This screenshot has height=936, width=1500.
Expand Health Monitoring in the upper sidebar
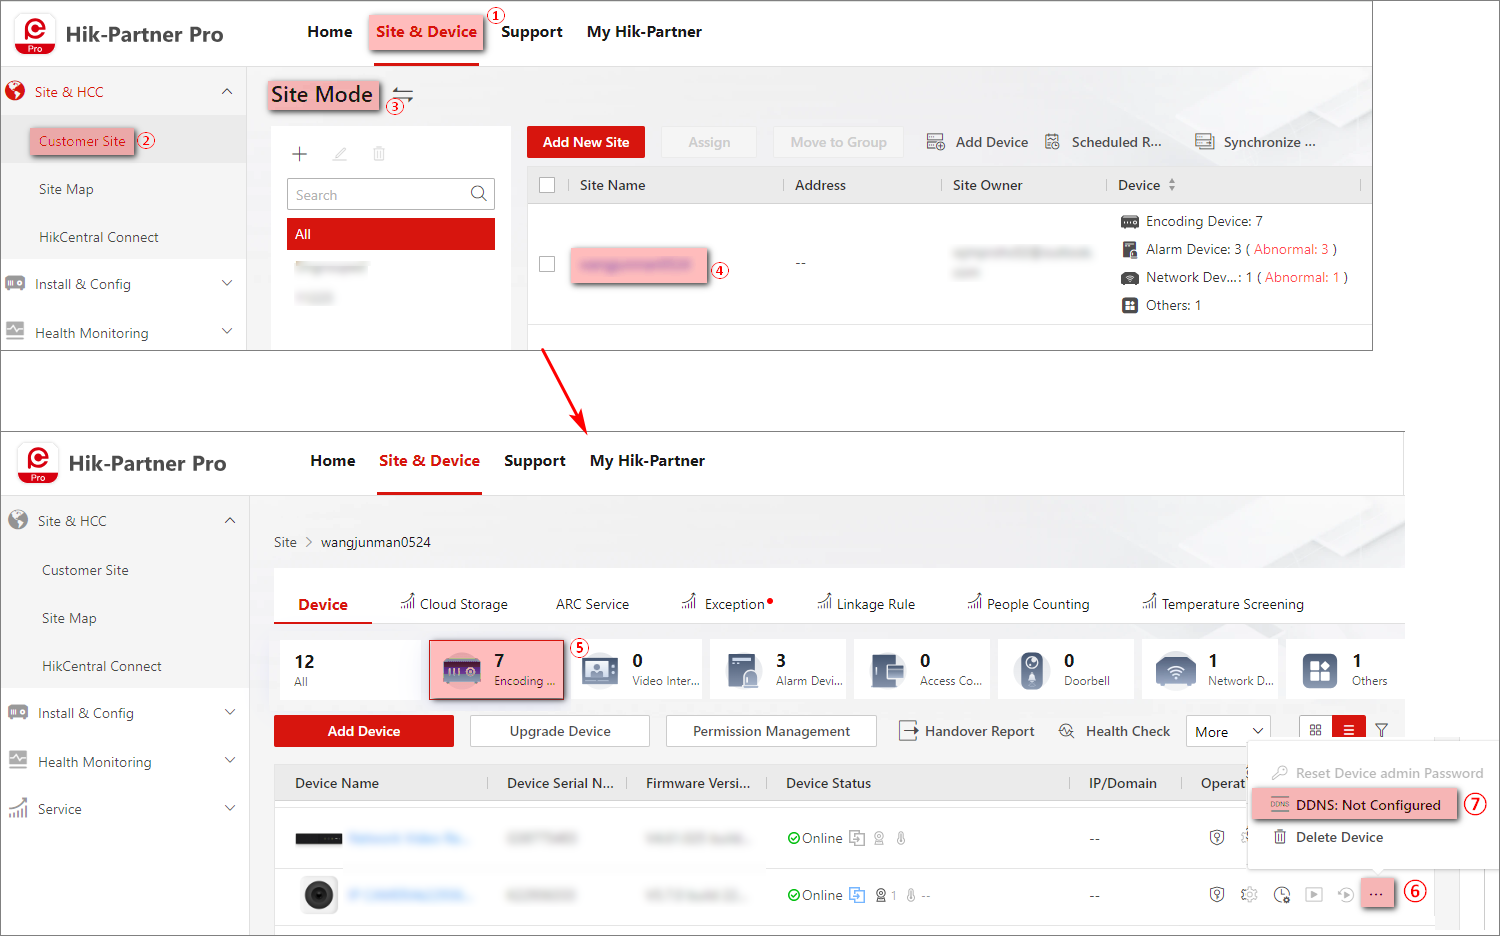point(227,332)
